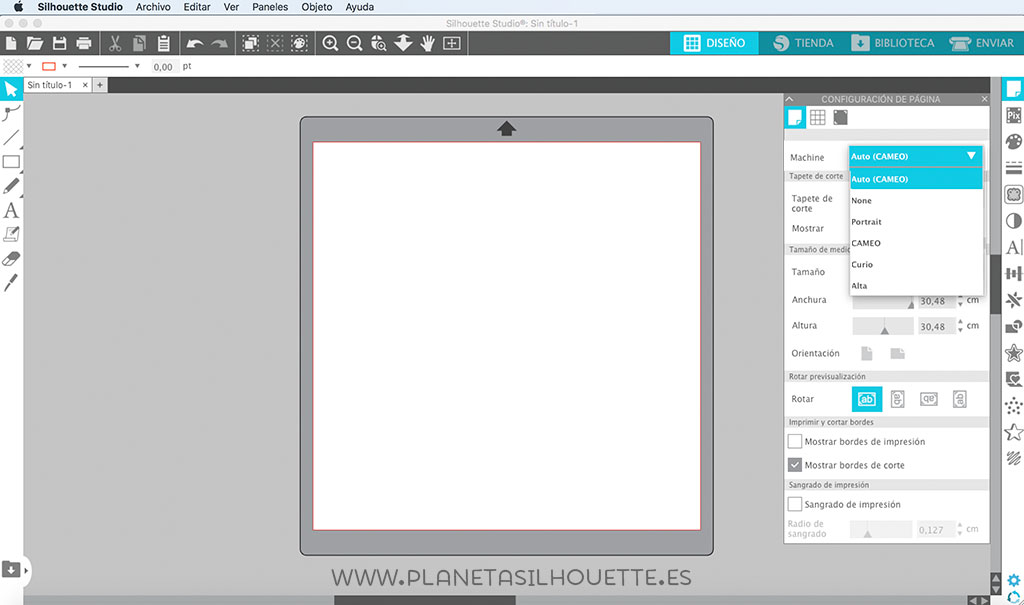The height and width of the screenshot is (605, 1024).
Task: Click the Select All toolbar icon
Action: (250, 43)
